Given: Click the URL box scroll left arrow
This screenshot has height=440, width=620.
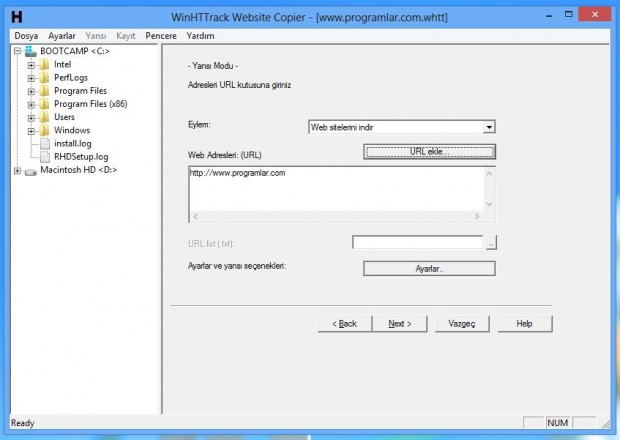Looking at the screenshot, I should 195,216.
